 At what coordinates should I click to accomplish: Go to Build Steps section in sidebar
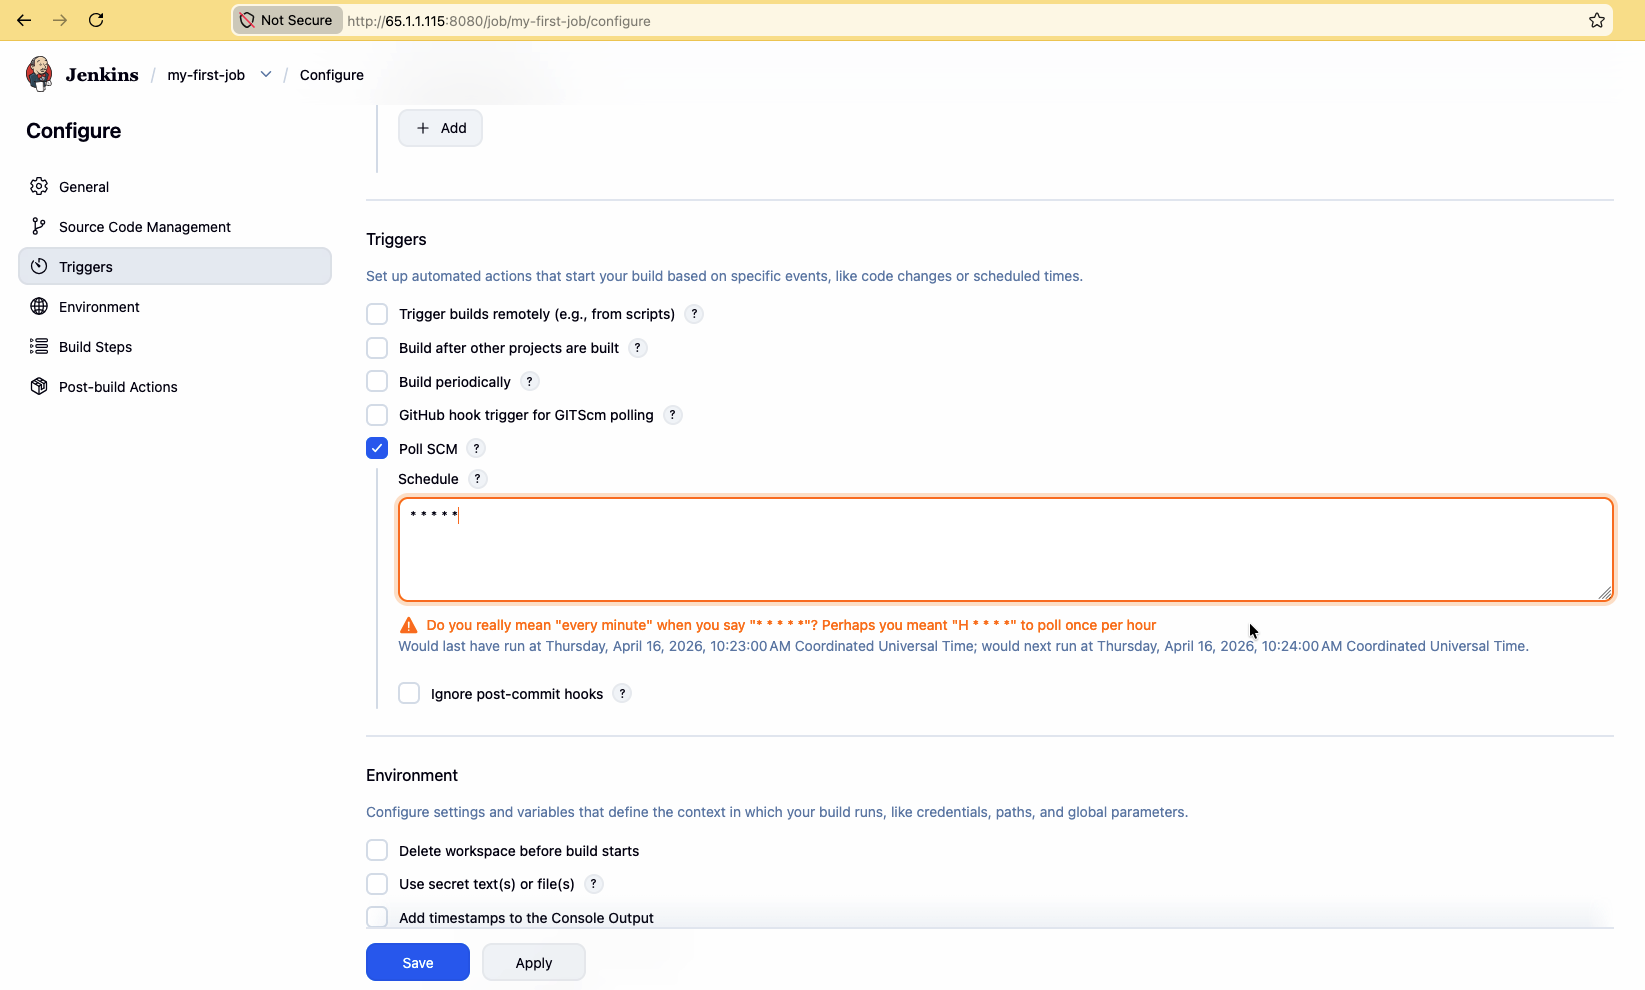(x=175, y=347)
